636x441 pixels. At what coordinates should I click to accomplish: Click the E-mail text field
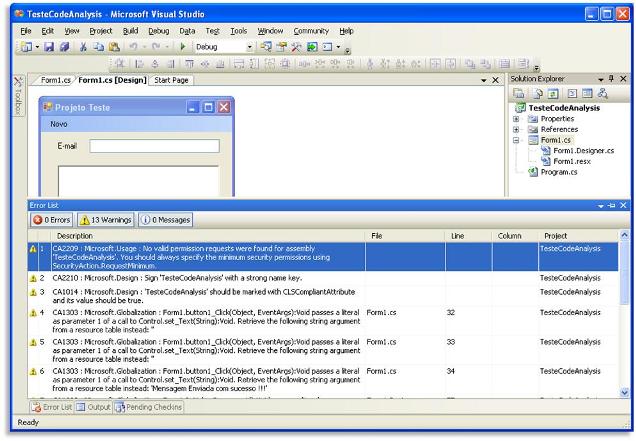(154, 146)
